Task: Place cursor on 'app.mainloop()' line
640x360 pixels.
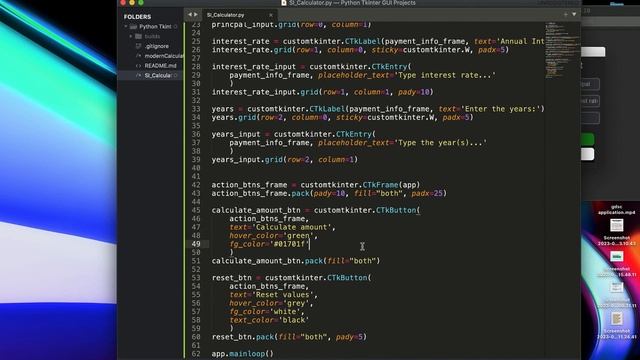Action: pyautogui.click(x=242, y=354)
